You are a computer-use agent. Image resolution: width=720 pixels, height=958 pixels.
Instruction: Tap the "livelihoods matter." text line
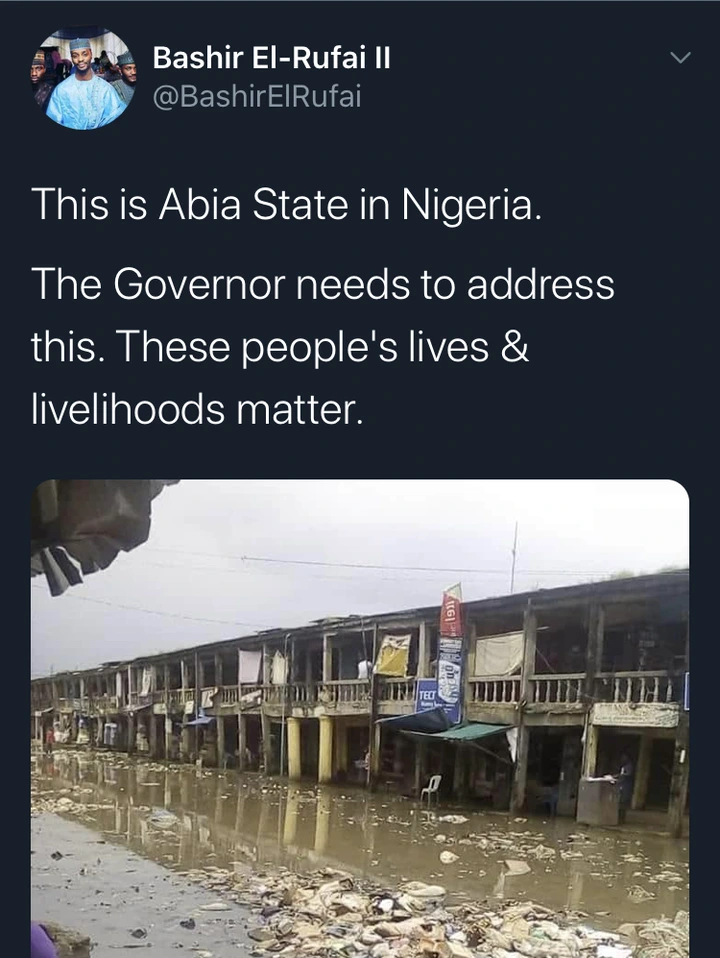coord(197,409)
